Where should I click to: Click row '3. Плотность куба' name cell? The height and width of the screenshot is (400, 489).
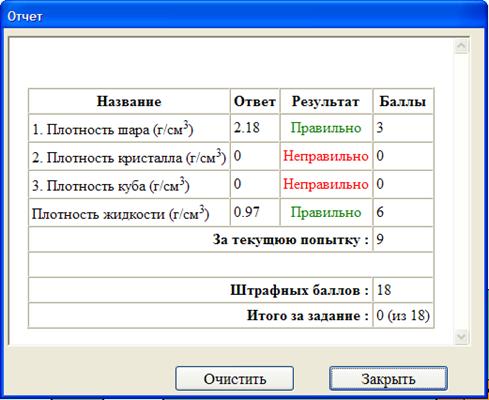coord(129,185)
